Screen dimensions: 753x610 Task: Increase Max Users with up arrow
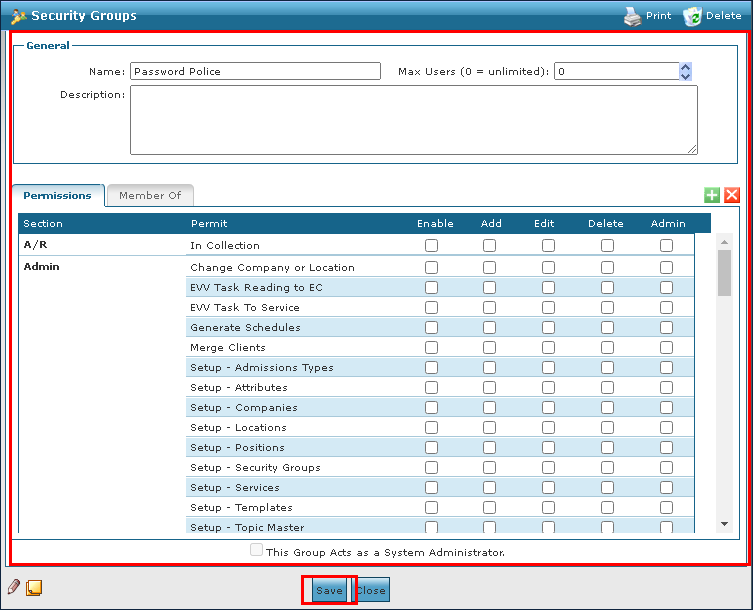(x=685, y=67)
